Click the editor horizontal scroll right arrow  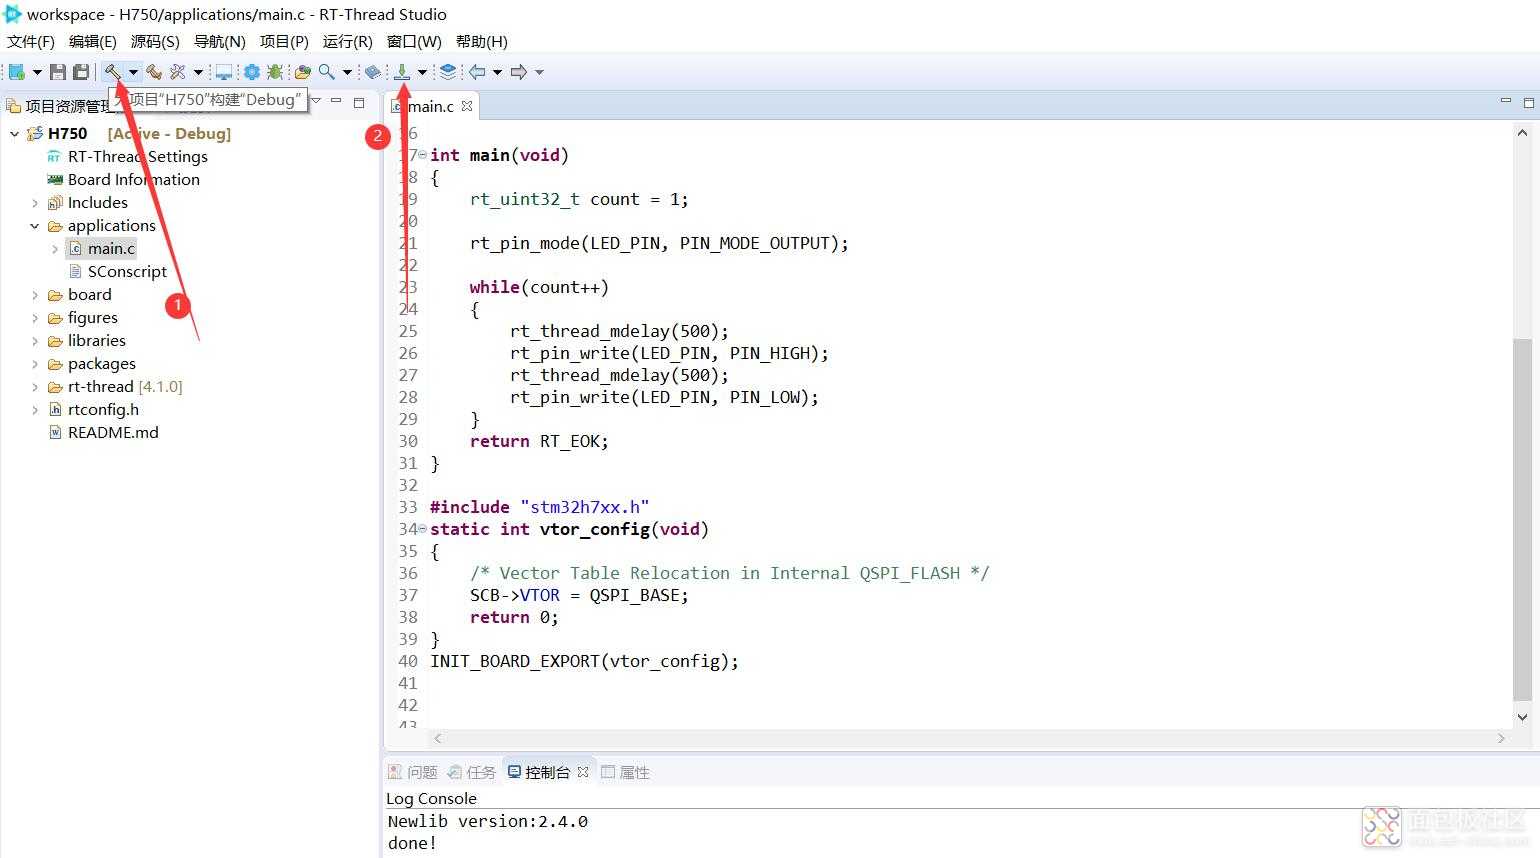[1501, 738]
